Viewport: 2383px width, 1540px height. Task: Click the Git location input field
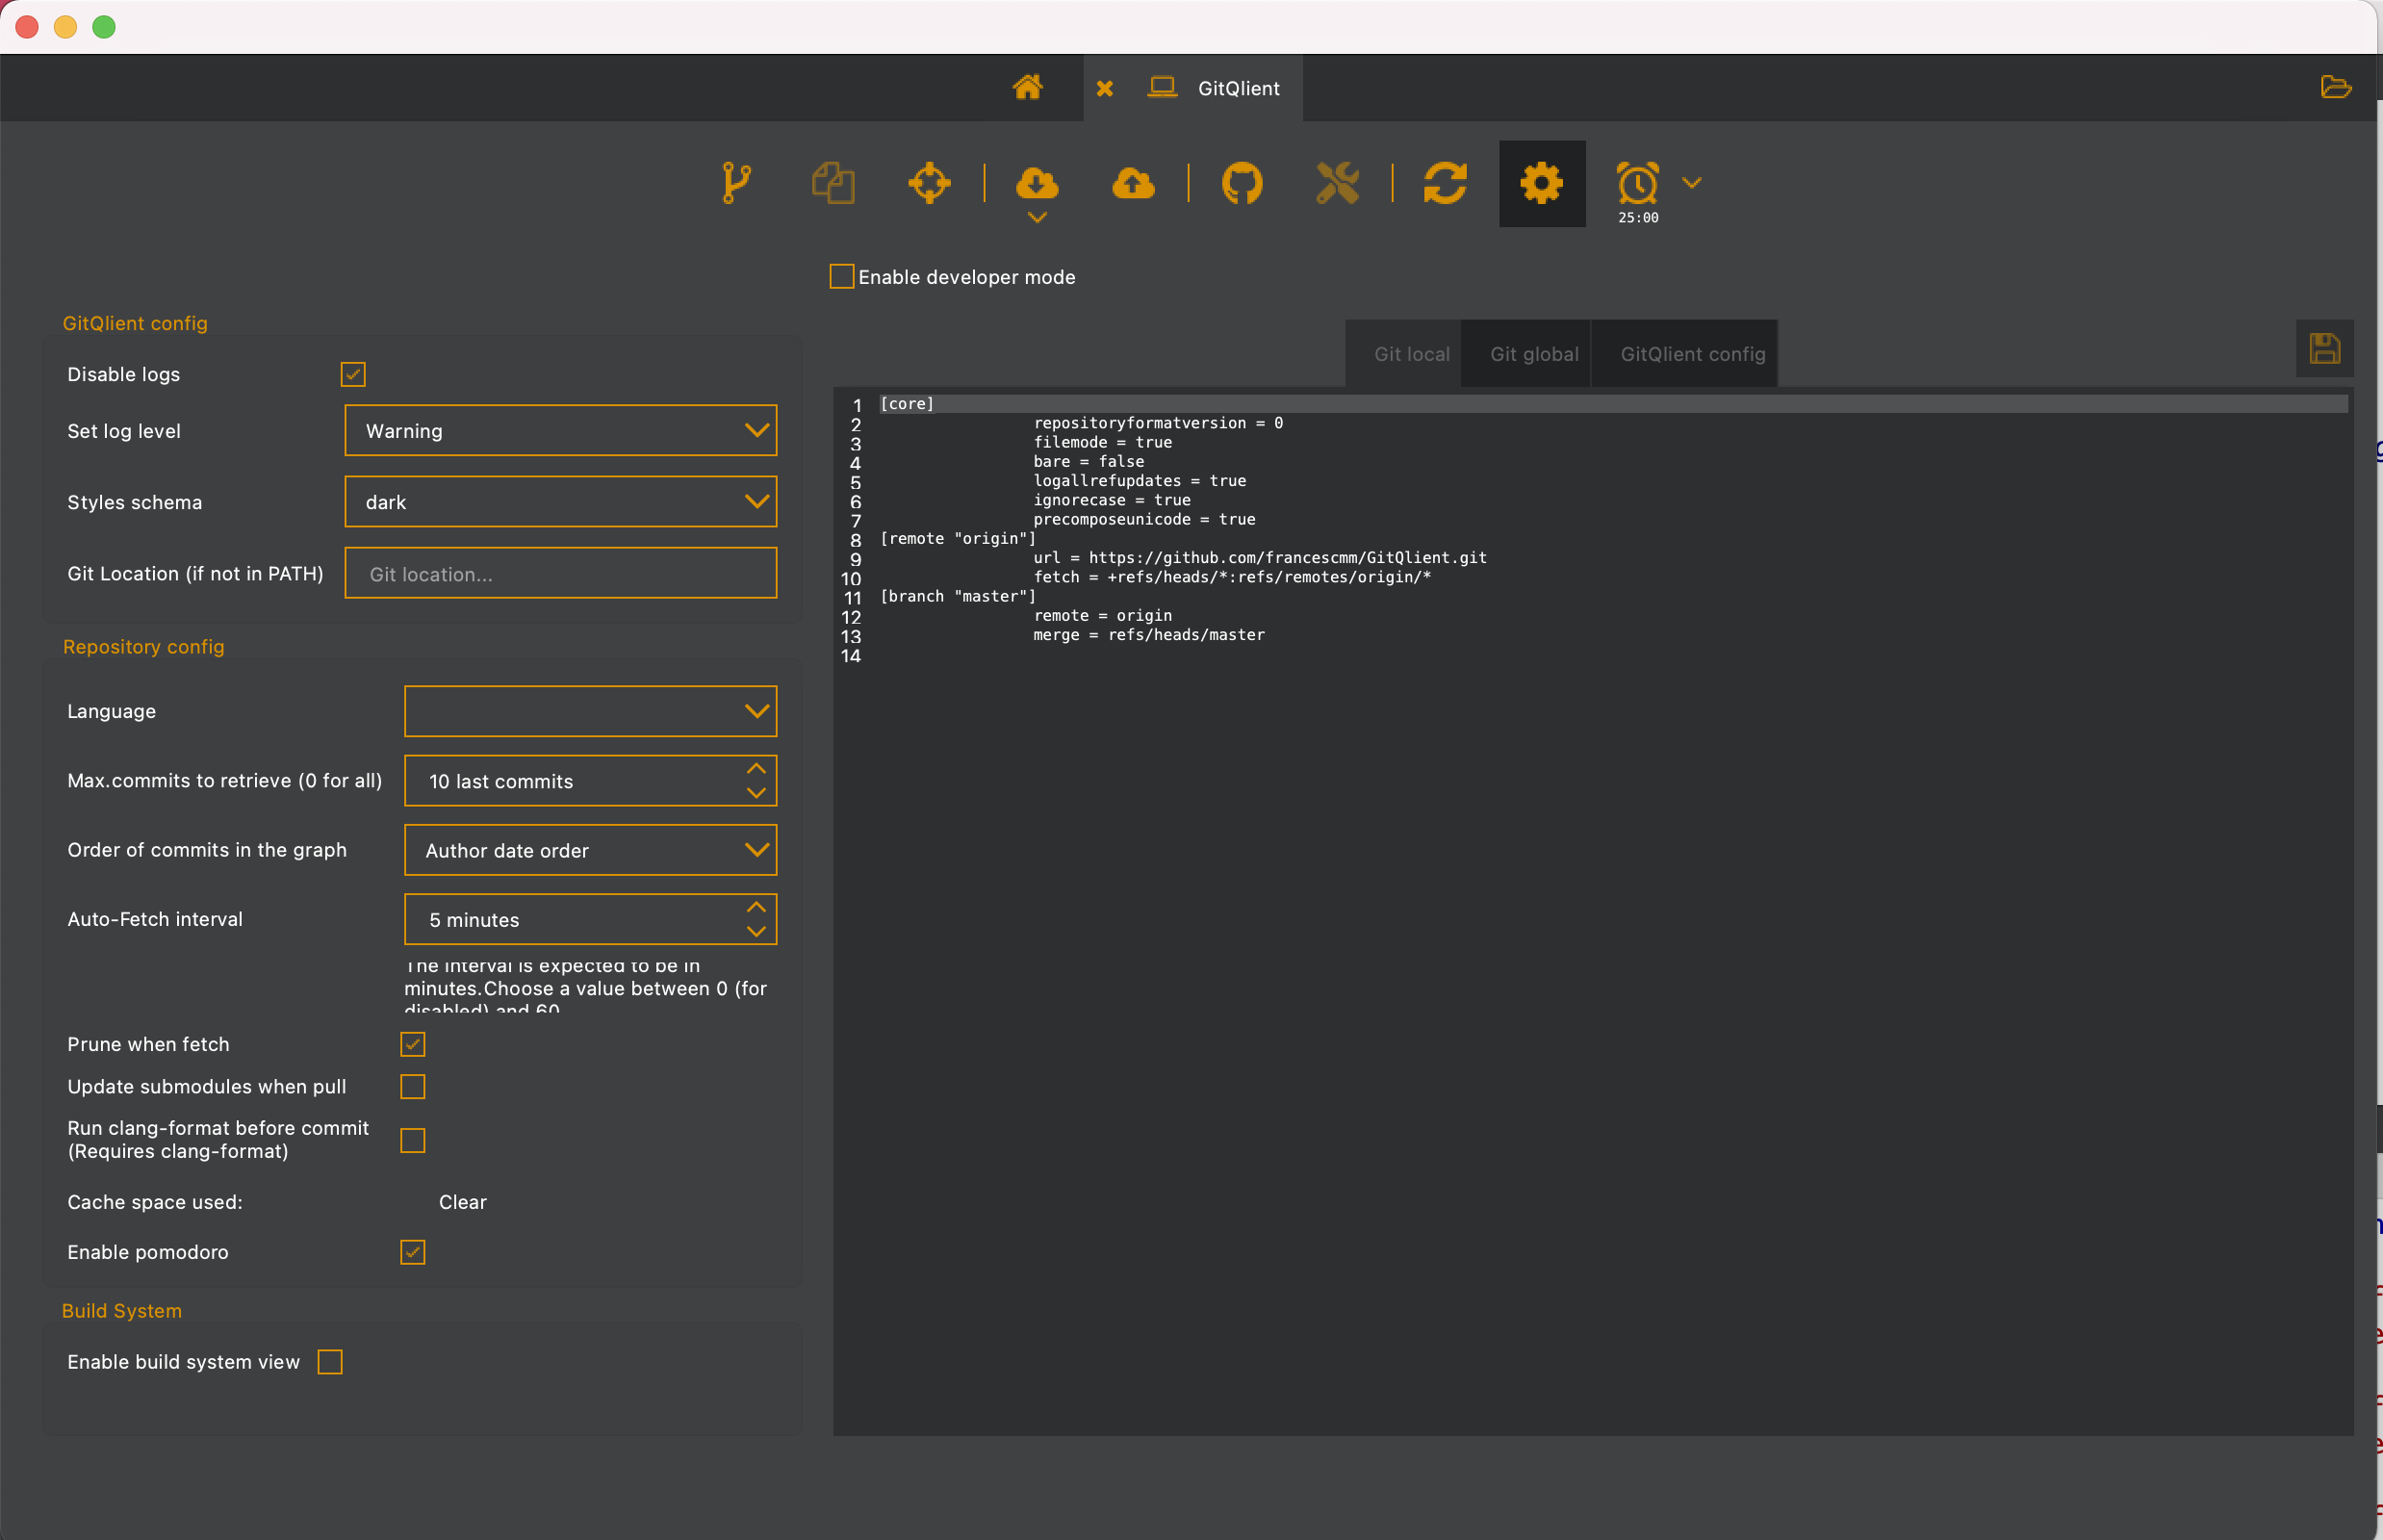coord(560,574)
